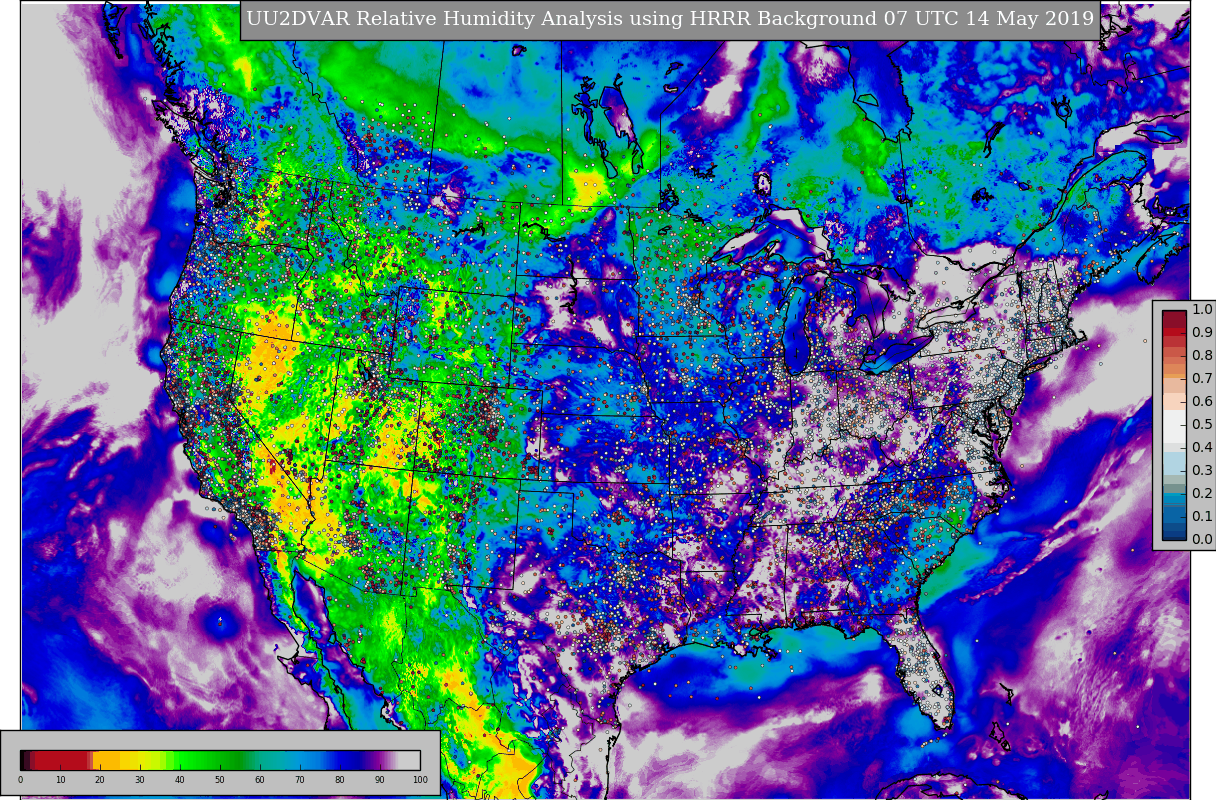Click the map title mentioning UU2DVAR Relative Humidity

click(670, 18)
